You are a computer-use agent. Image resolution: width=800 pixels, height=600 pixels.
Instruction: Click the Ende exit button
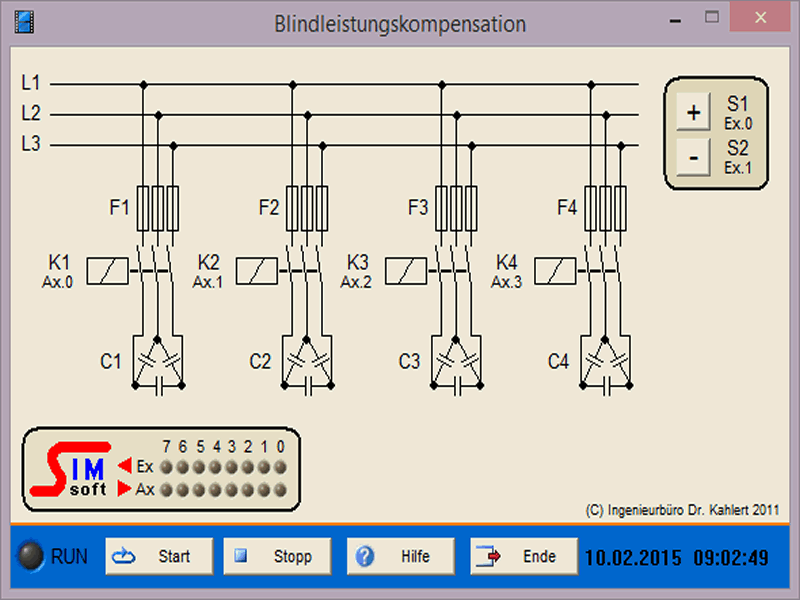(x=524, y=557)
